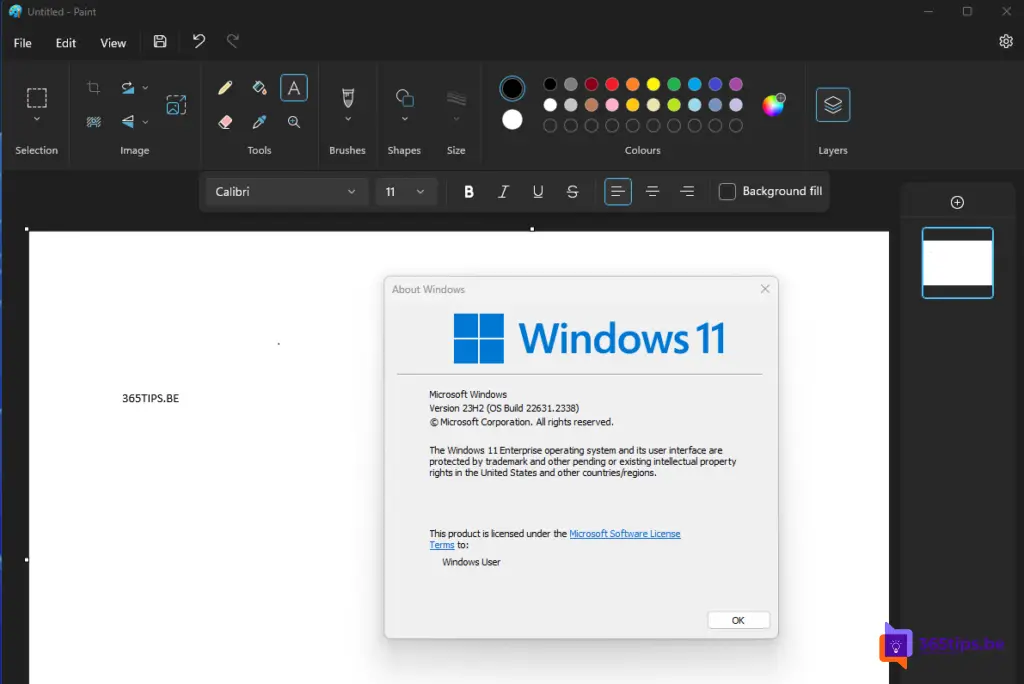Open Paint settings gear
1024x684 pixels.
click(1006, 42)
